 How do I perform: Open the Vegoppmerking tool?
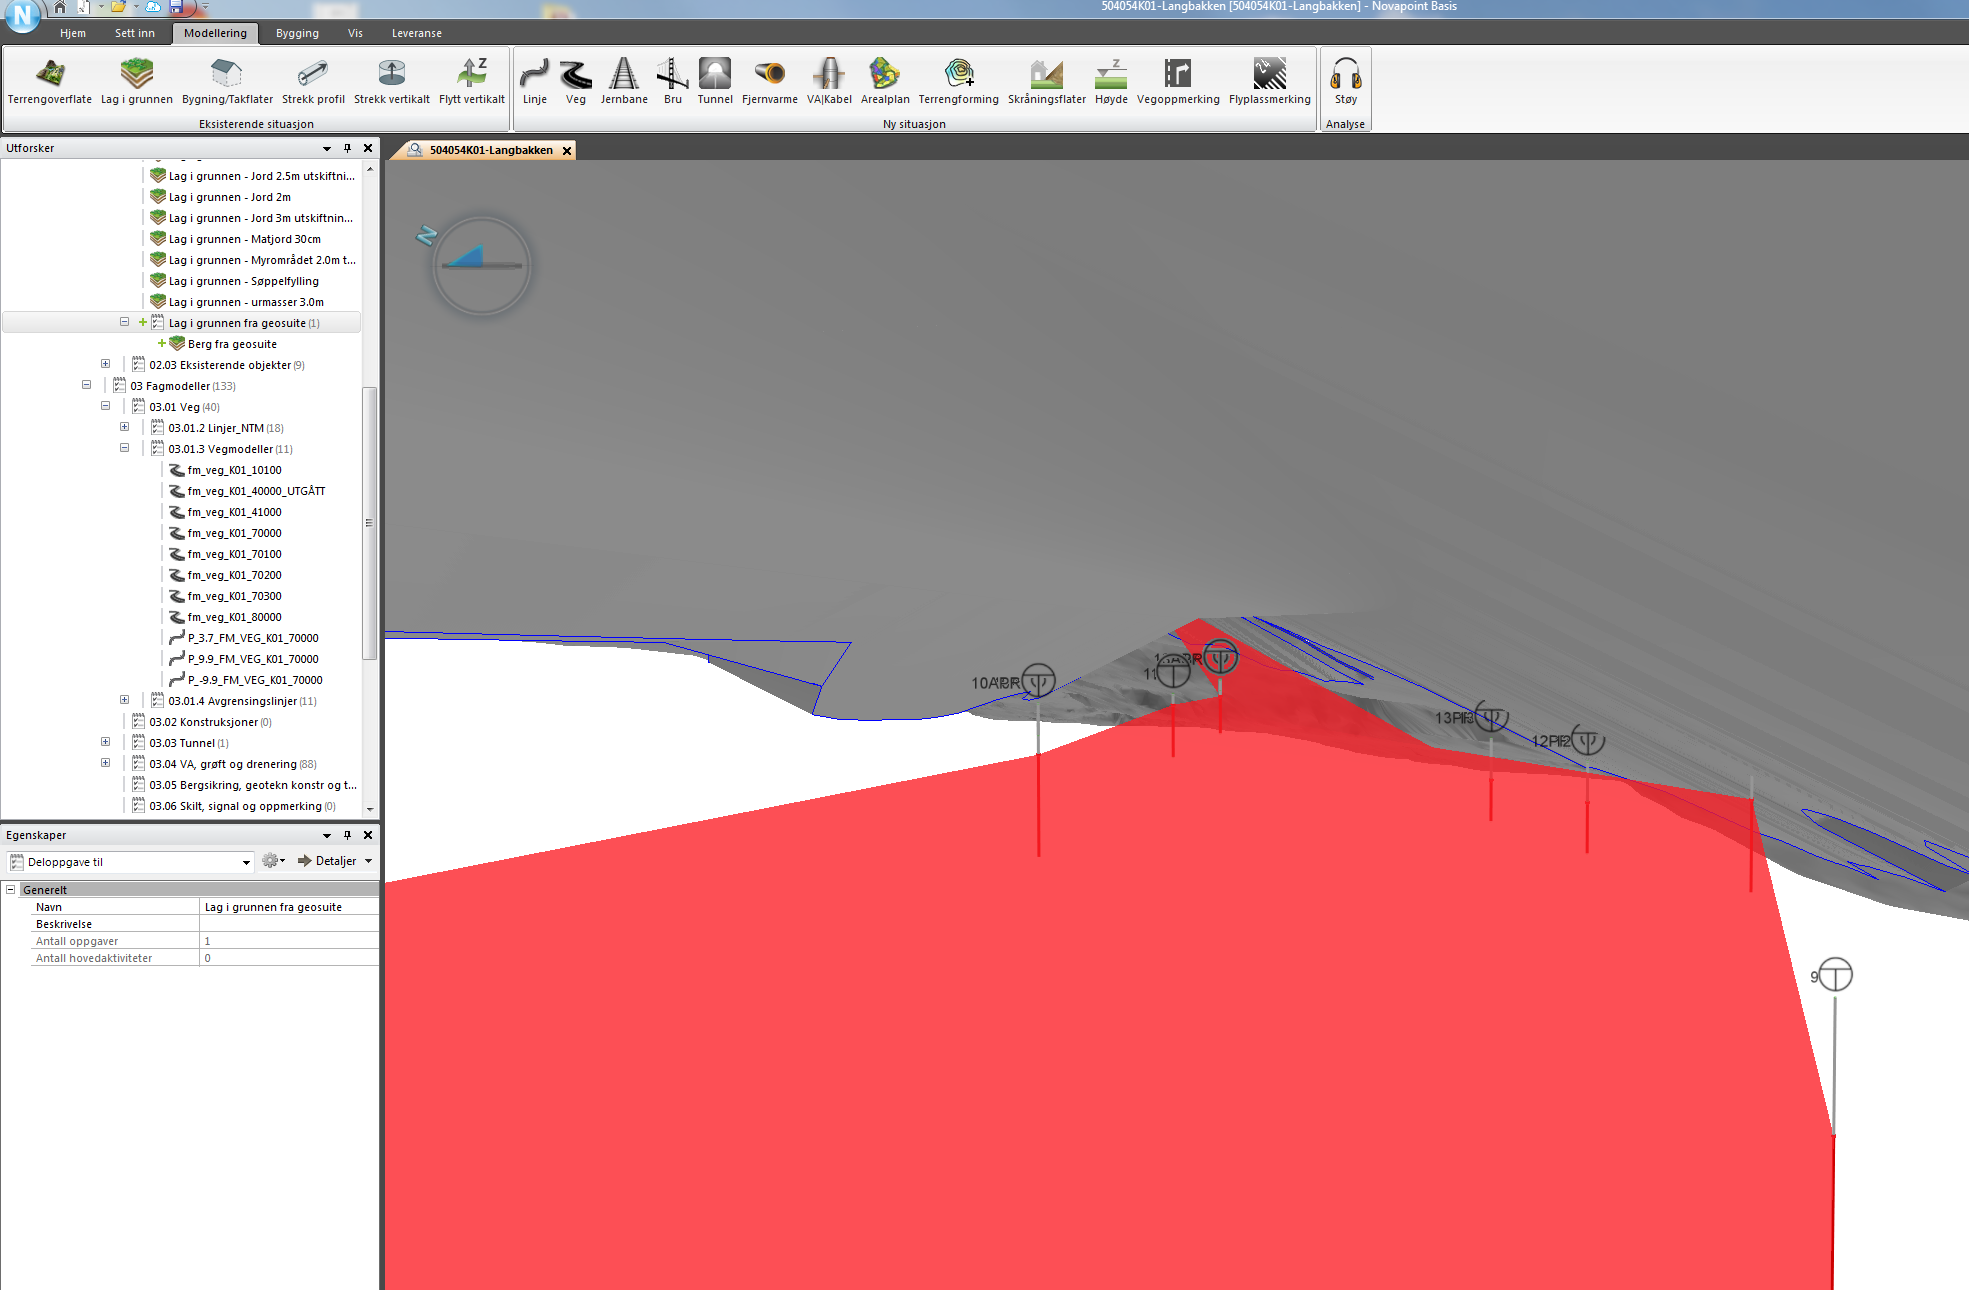[1178, 82]
